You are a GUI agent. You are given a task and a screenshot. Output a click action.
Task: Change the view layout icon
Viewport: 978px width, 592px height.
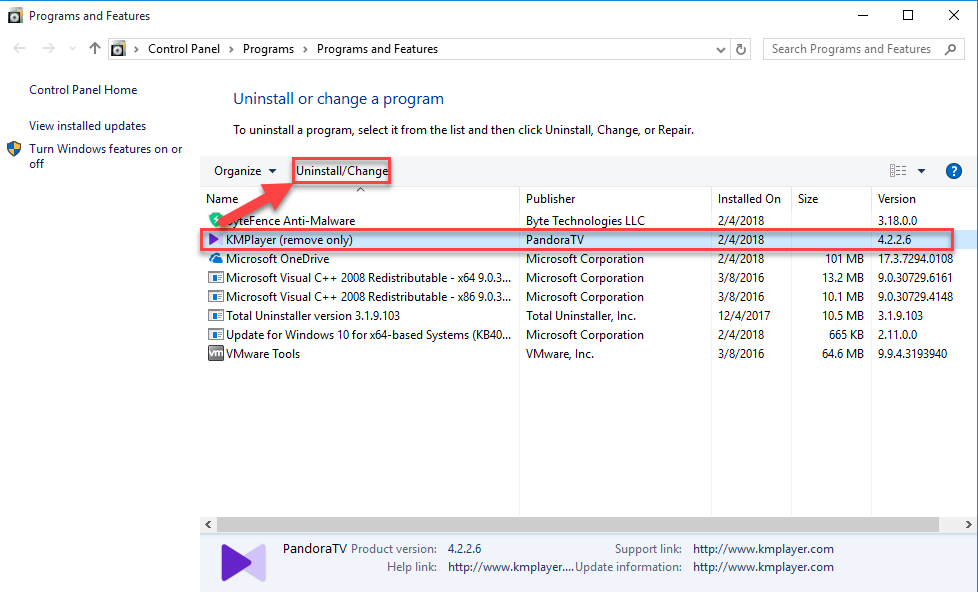(x=898, y=171)
